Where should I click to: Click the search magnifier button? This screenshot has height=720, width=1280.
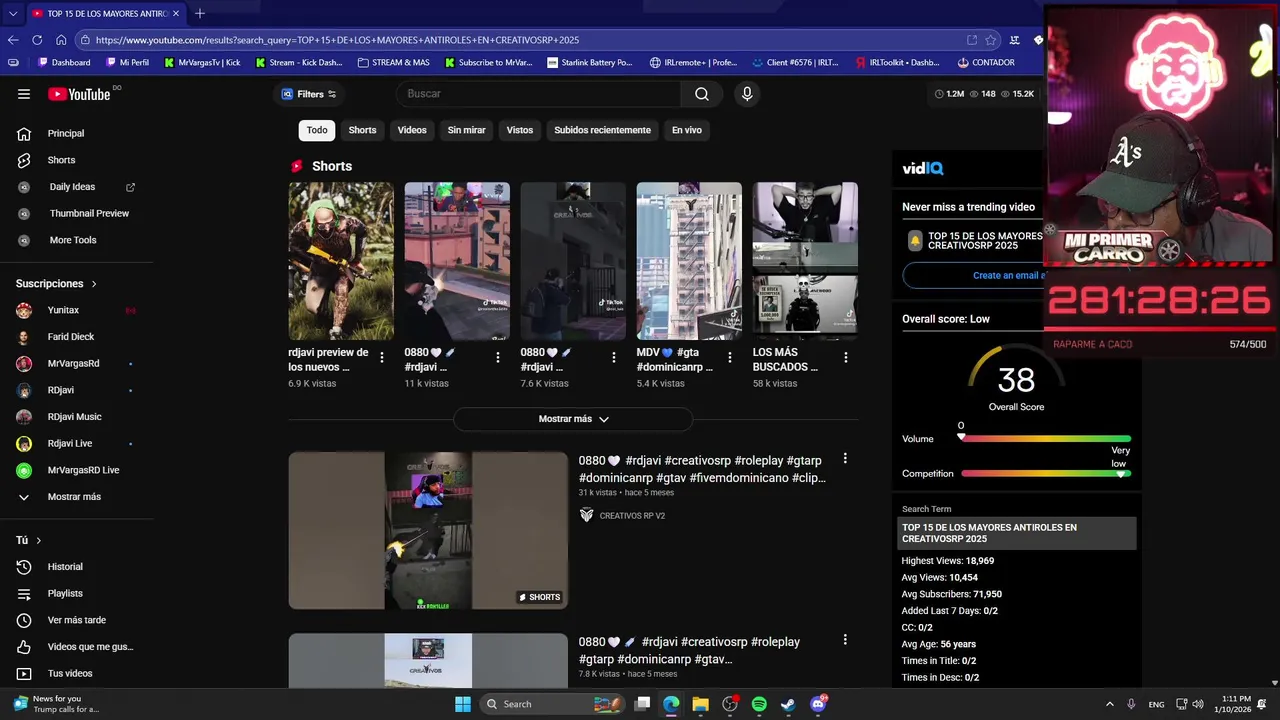pos(702,94)
